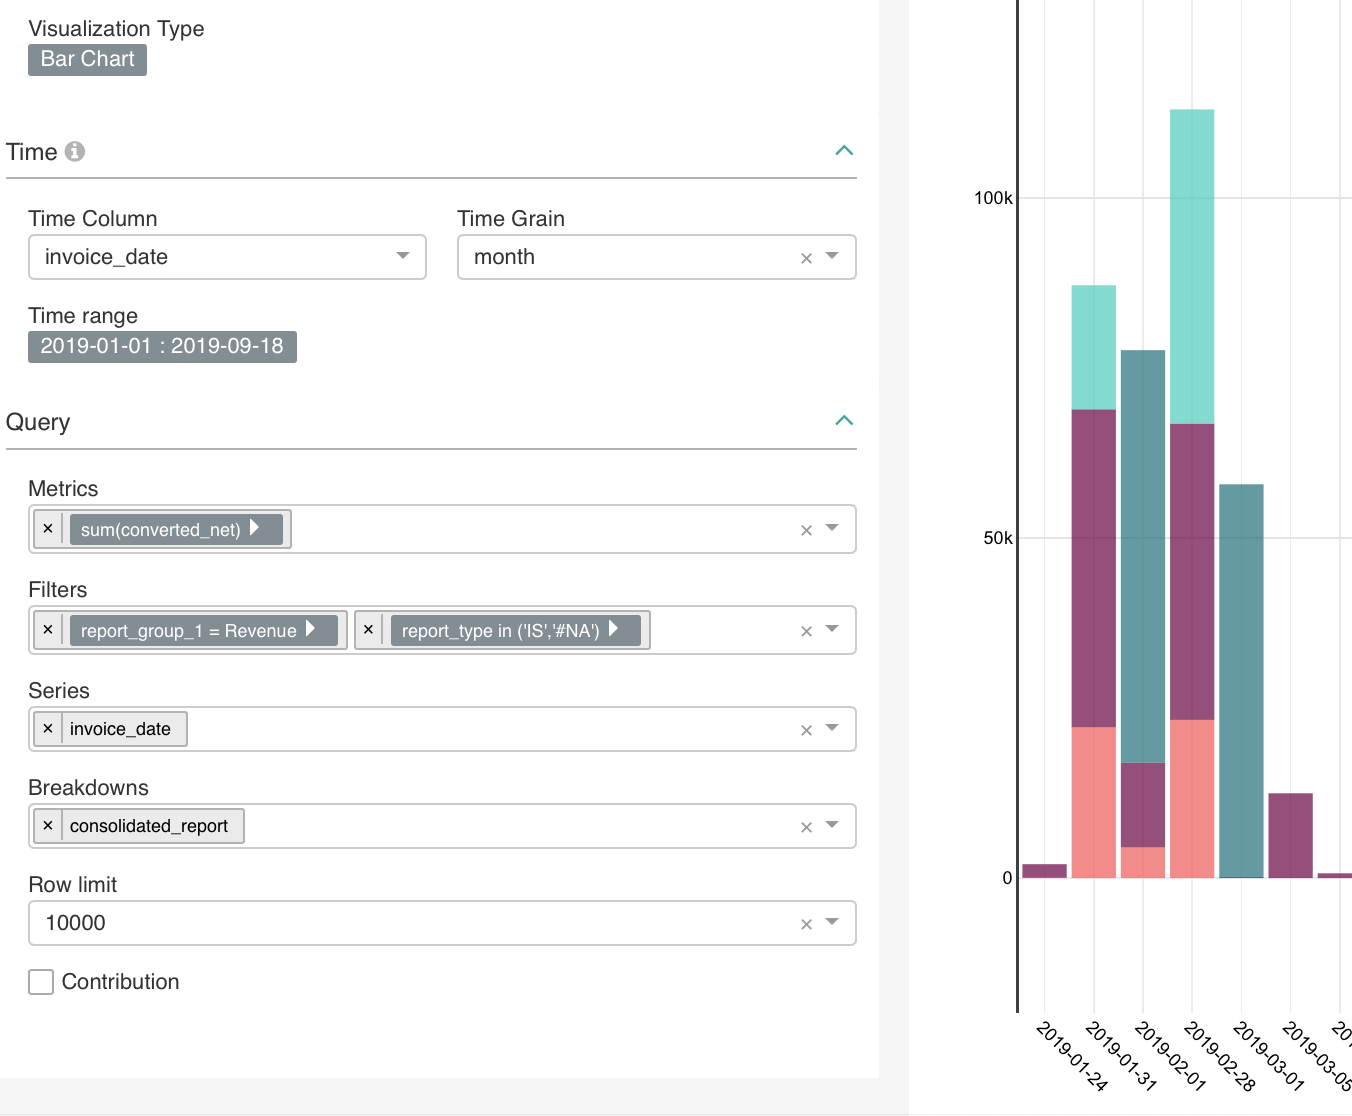
Task: Click the Time section info icon
Action: (75, 151)
